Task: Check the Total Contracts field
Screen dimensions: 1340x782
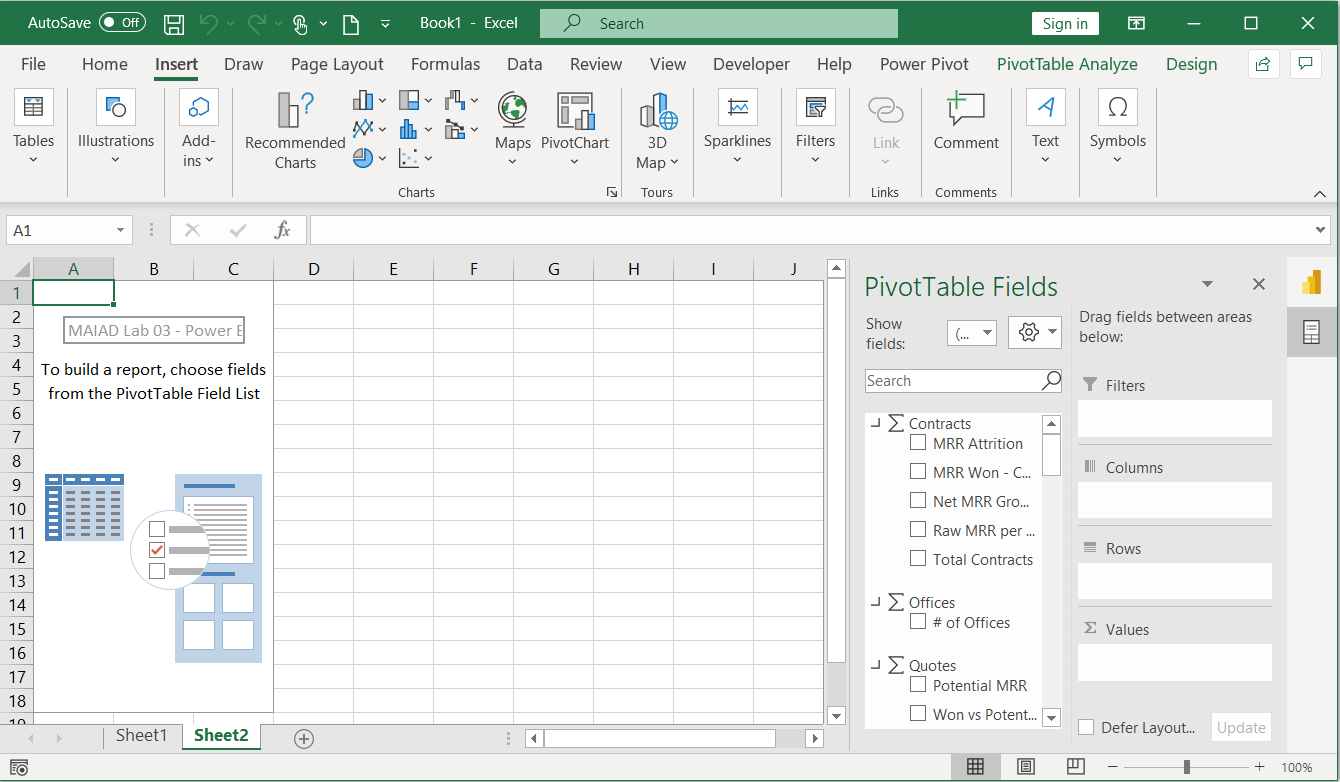Action: tap(918, 558)
